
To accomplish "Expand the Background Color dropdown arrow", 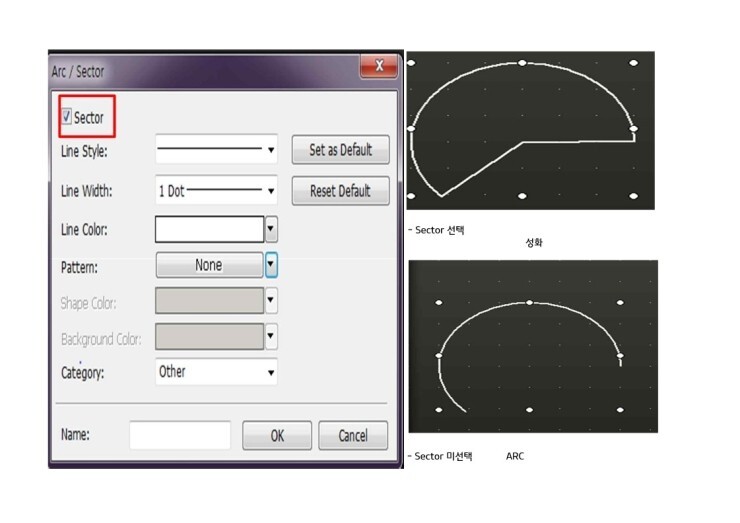I will coord(271,337).
